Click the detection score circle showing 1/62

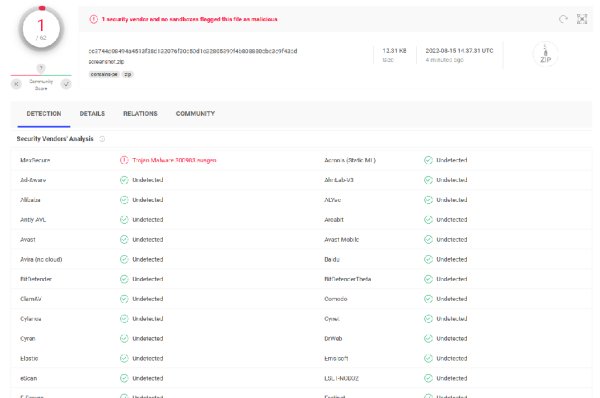point(41,29)
